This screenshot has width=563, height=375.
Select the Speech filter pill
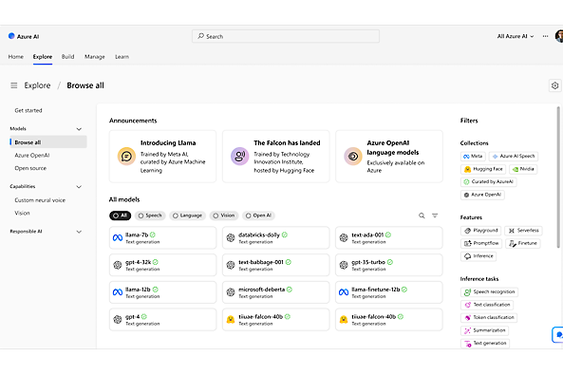150,216
